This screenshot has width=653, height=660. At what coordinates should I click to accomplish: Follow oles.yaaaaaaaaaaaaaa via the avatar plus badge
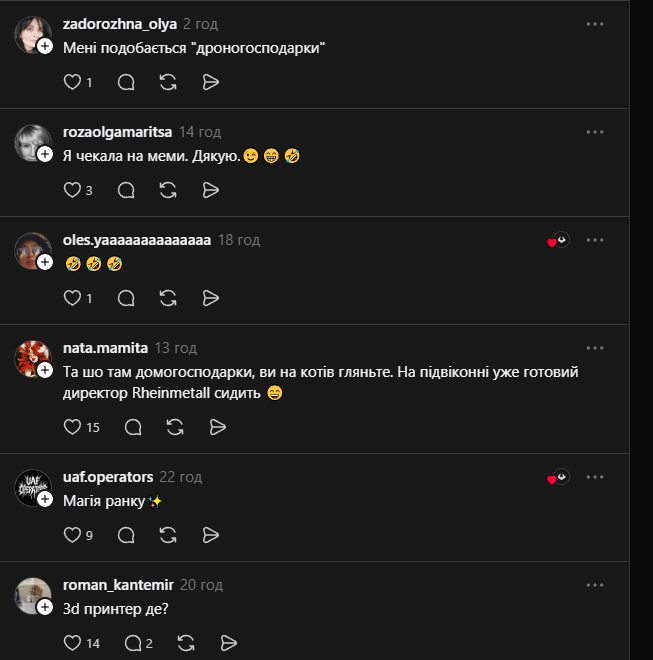[x=45, y=262]
